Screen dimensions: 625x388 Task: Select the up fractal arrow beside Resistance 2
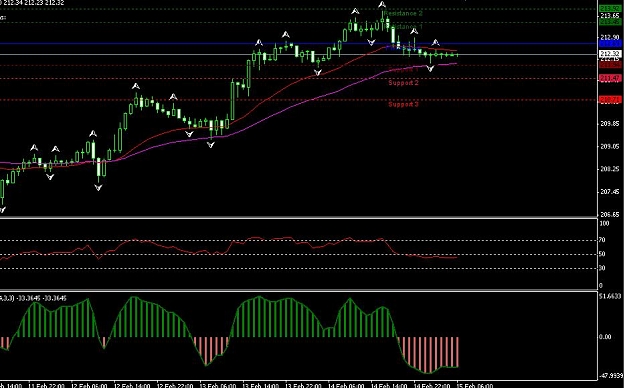382,5
